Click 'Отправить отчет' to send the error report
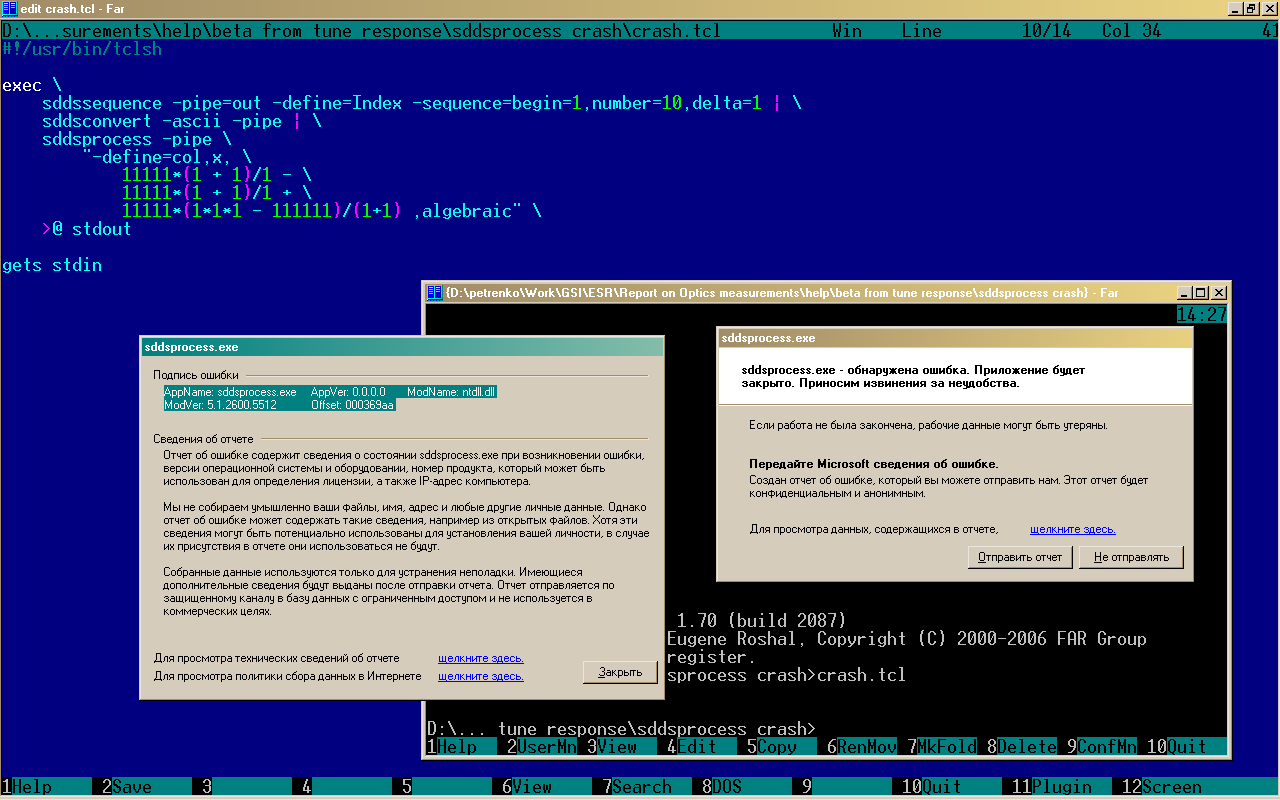This screenshot has height=800, width=1280. point(1020,557)
